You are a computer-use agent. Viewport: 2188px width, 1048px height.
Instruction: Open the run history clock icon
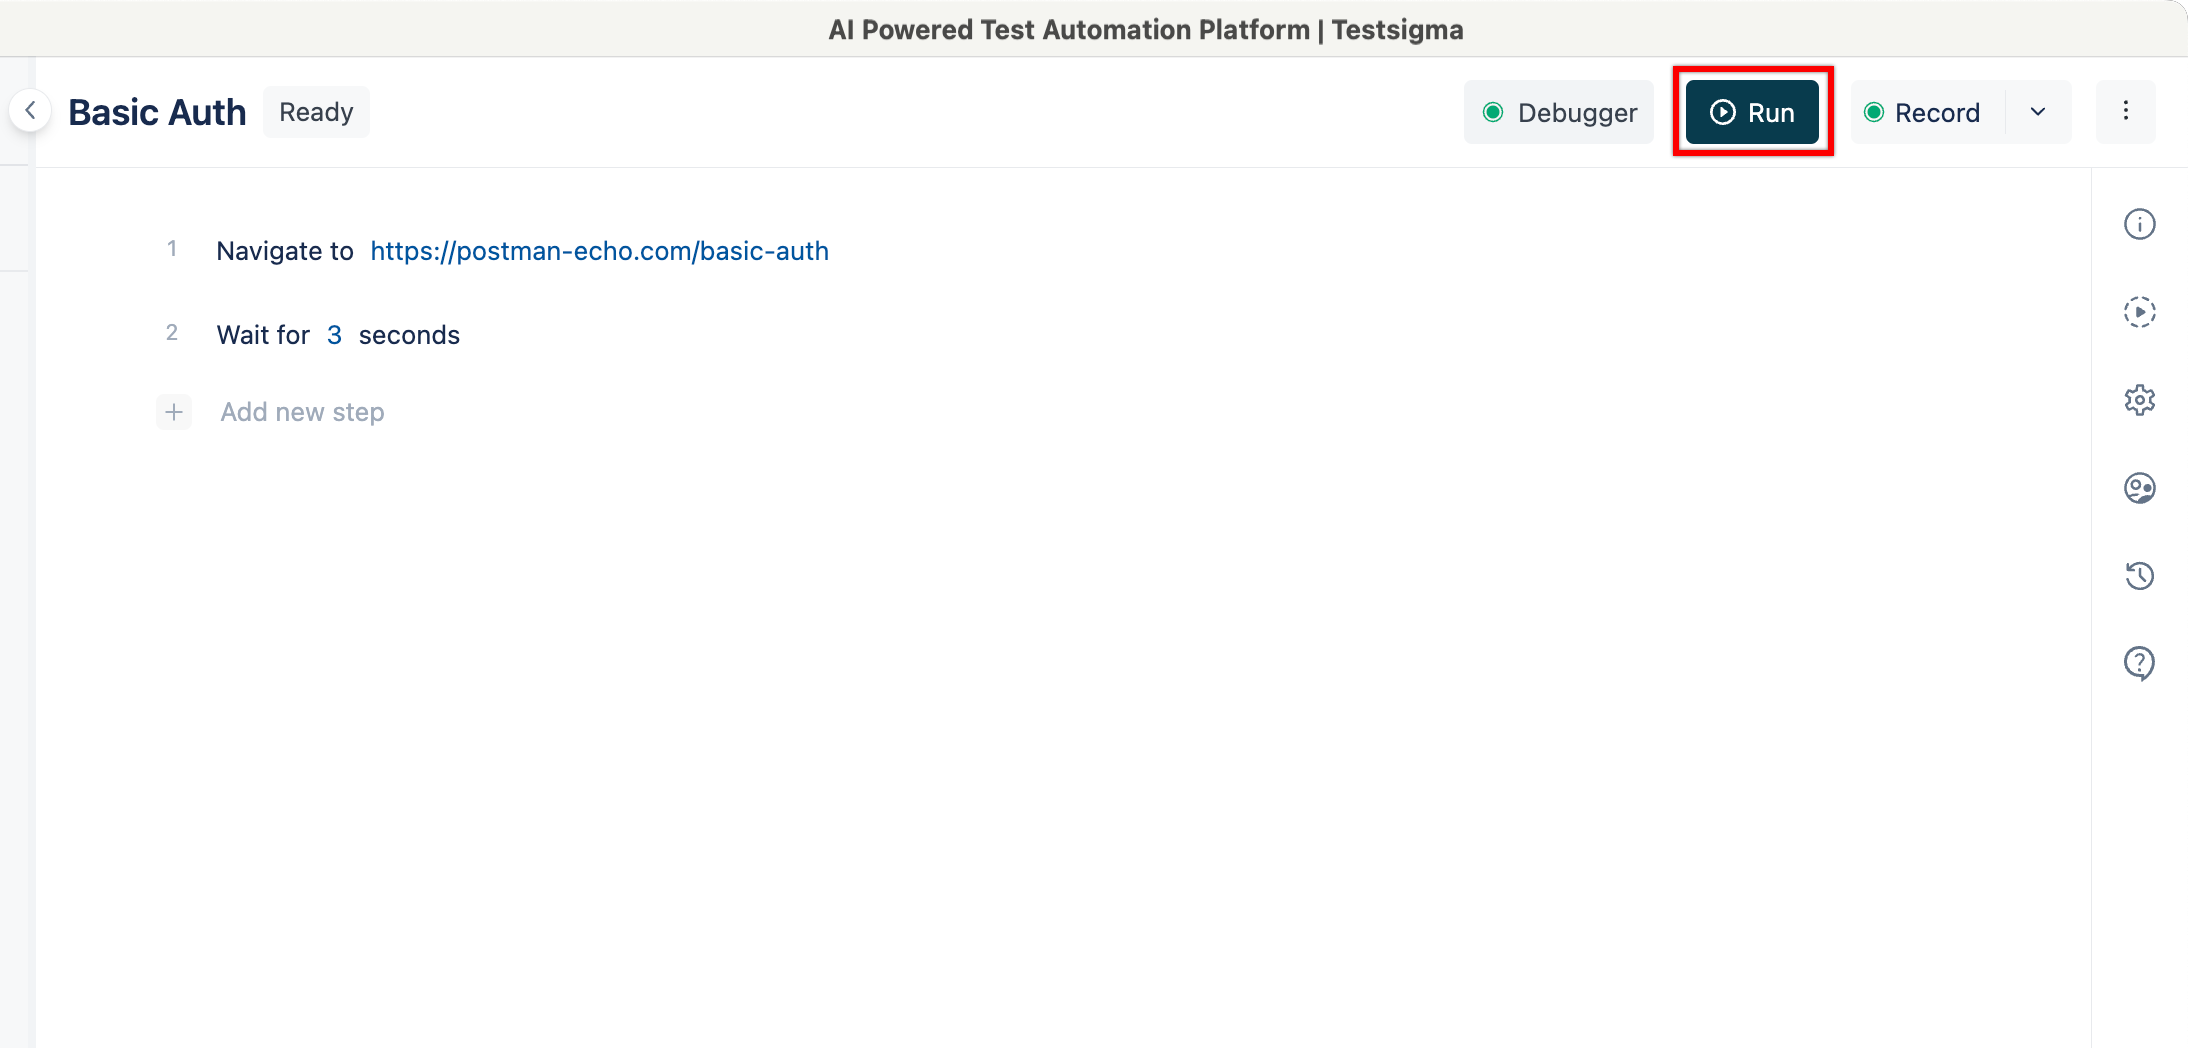click(x=2140, y=576)
